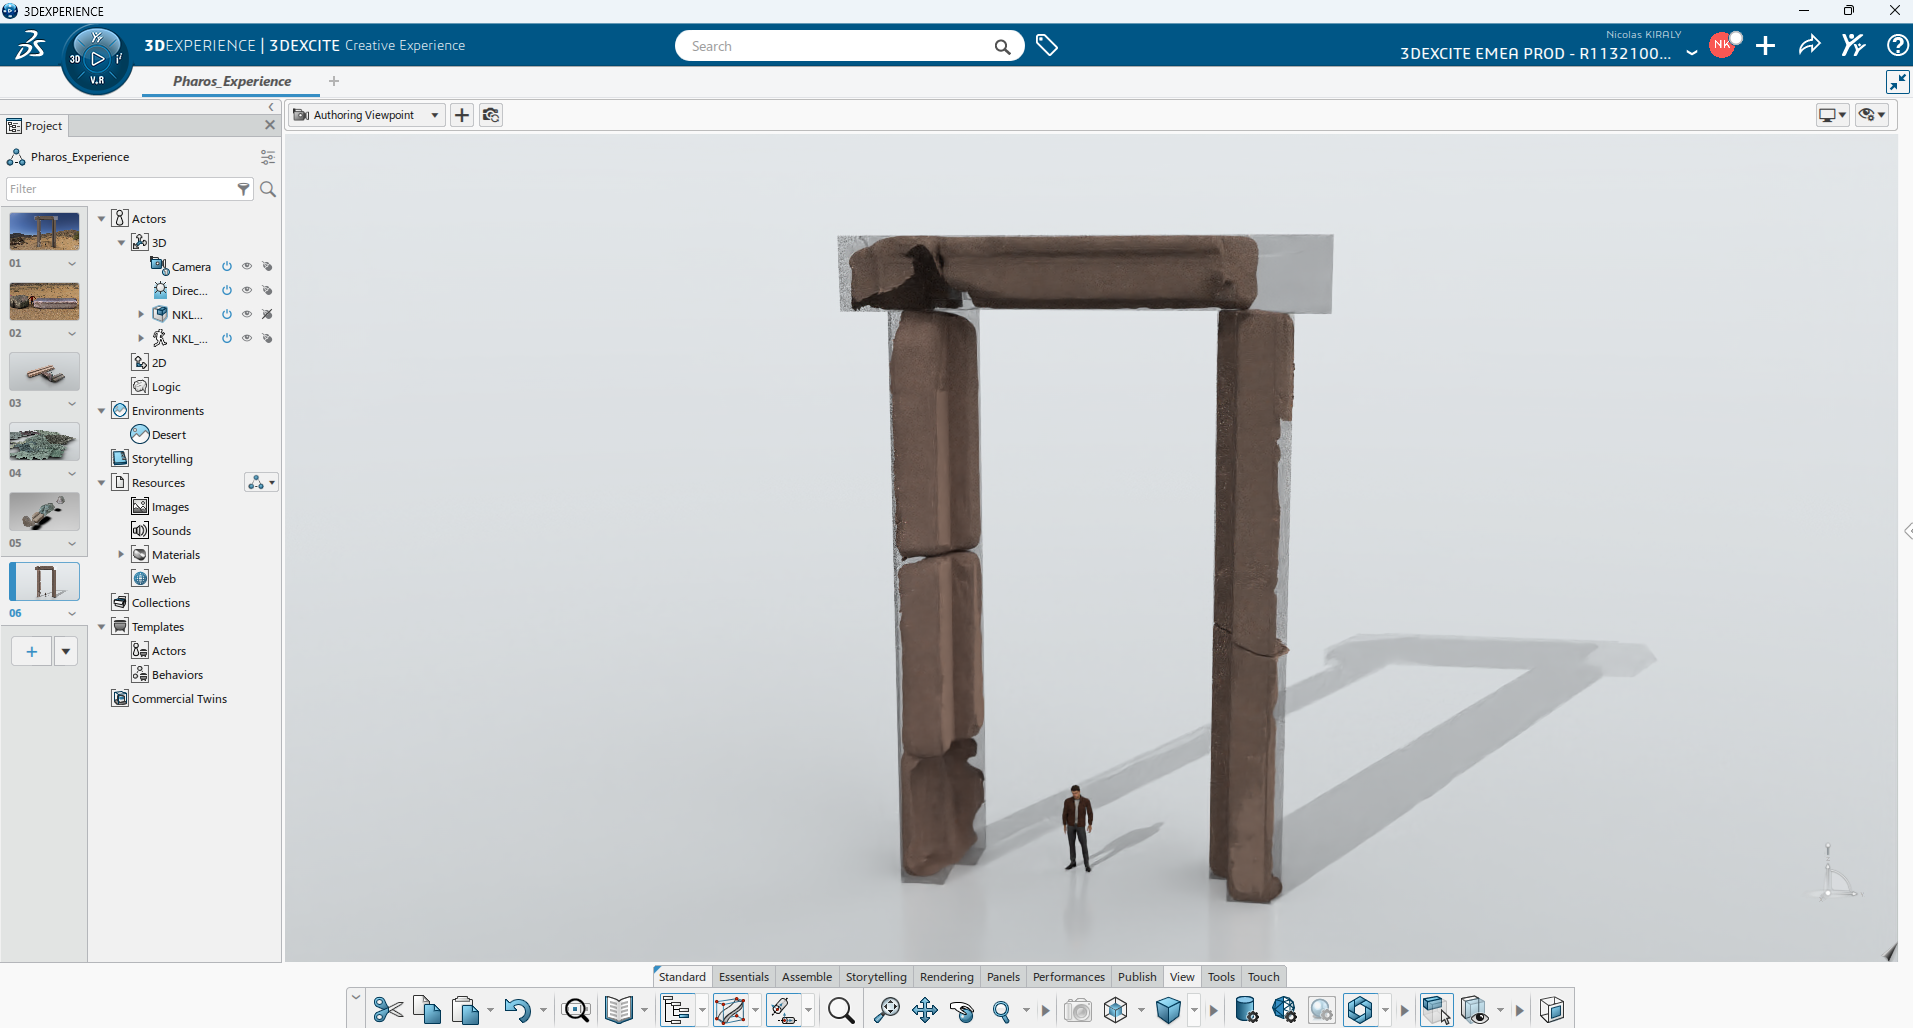This screenshot has width=1913, height=1028.
Task: Switch to the Rendering toolbar tab
Action: coord(946,977)
